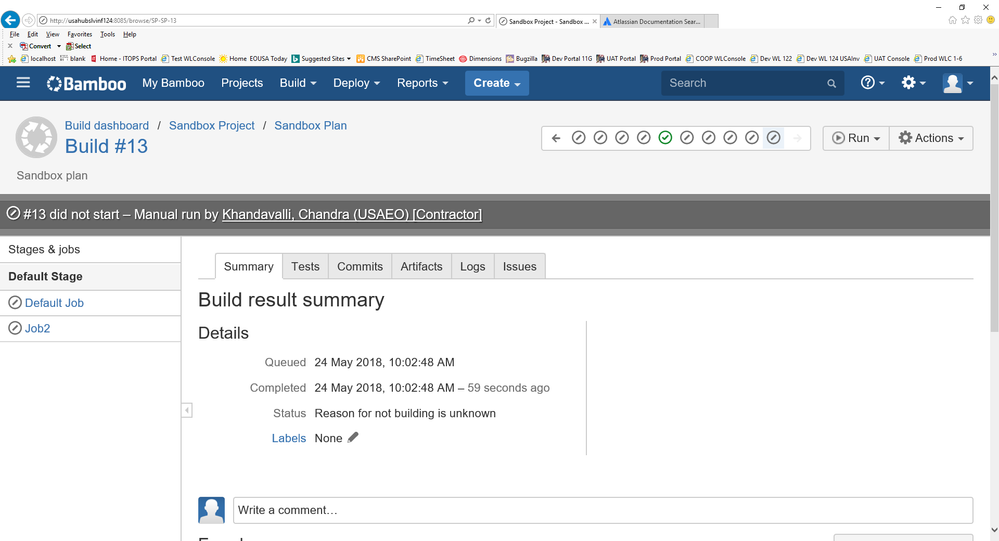Image resolution: width=999 pixels, height=541 pixels.
Task: Collapse the sidebar with the handle arrow
Action: tap(187, 410)
